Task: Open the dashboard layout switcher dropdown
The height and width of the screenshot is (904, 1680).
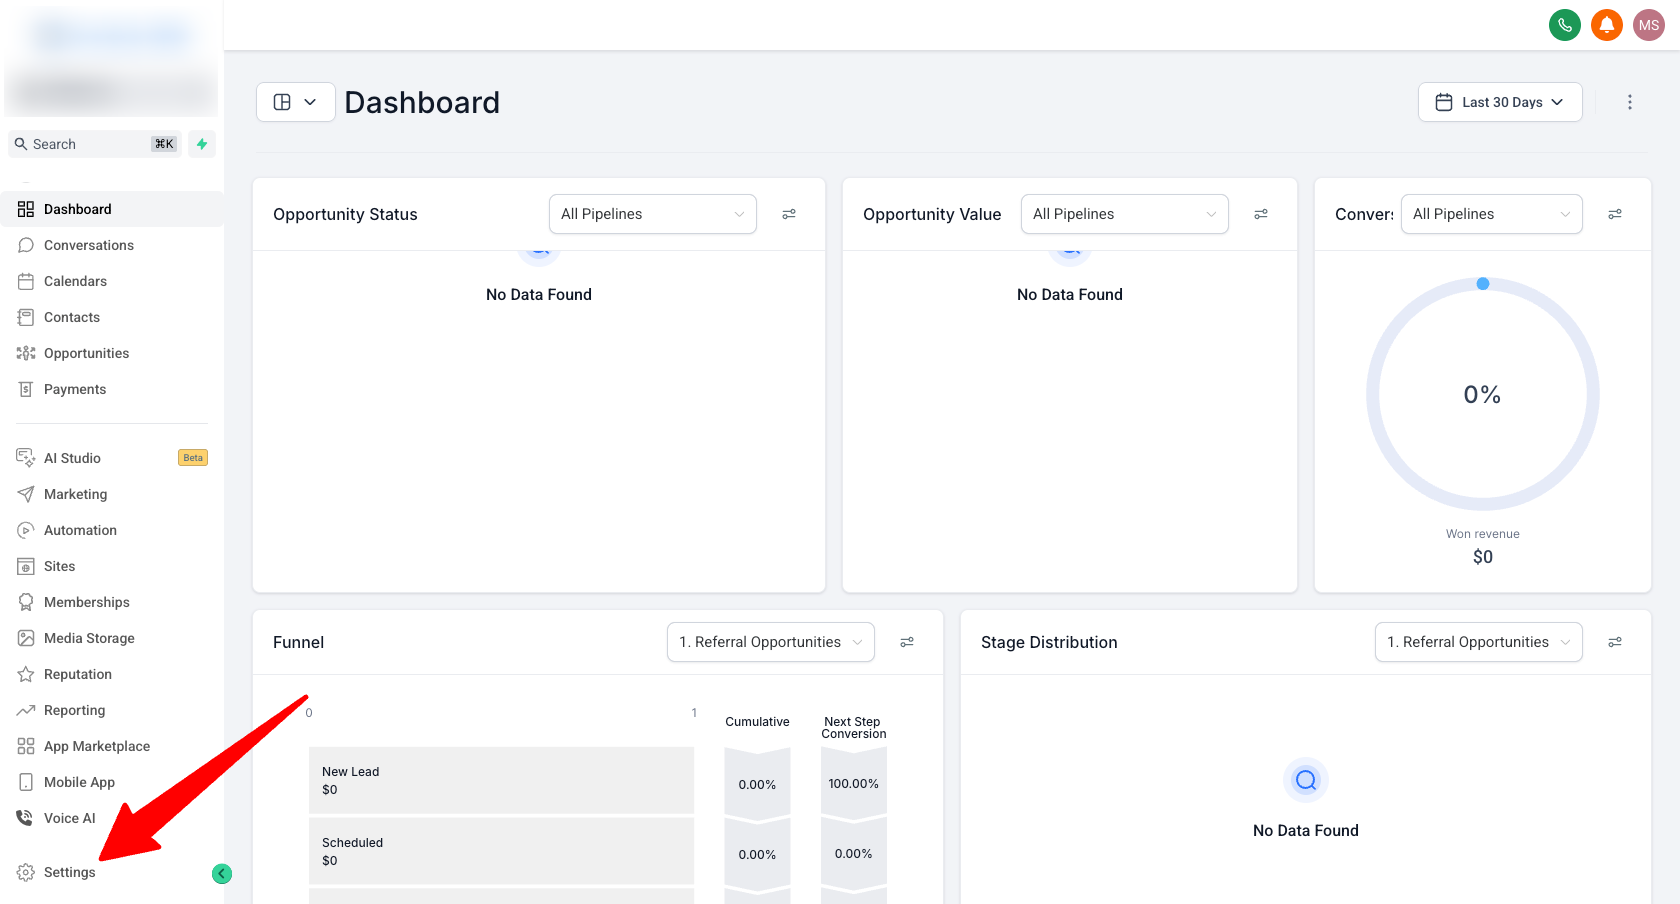Action: coord(295,102)
